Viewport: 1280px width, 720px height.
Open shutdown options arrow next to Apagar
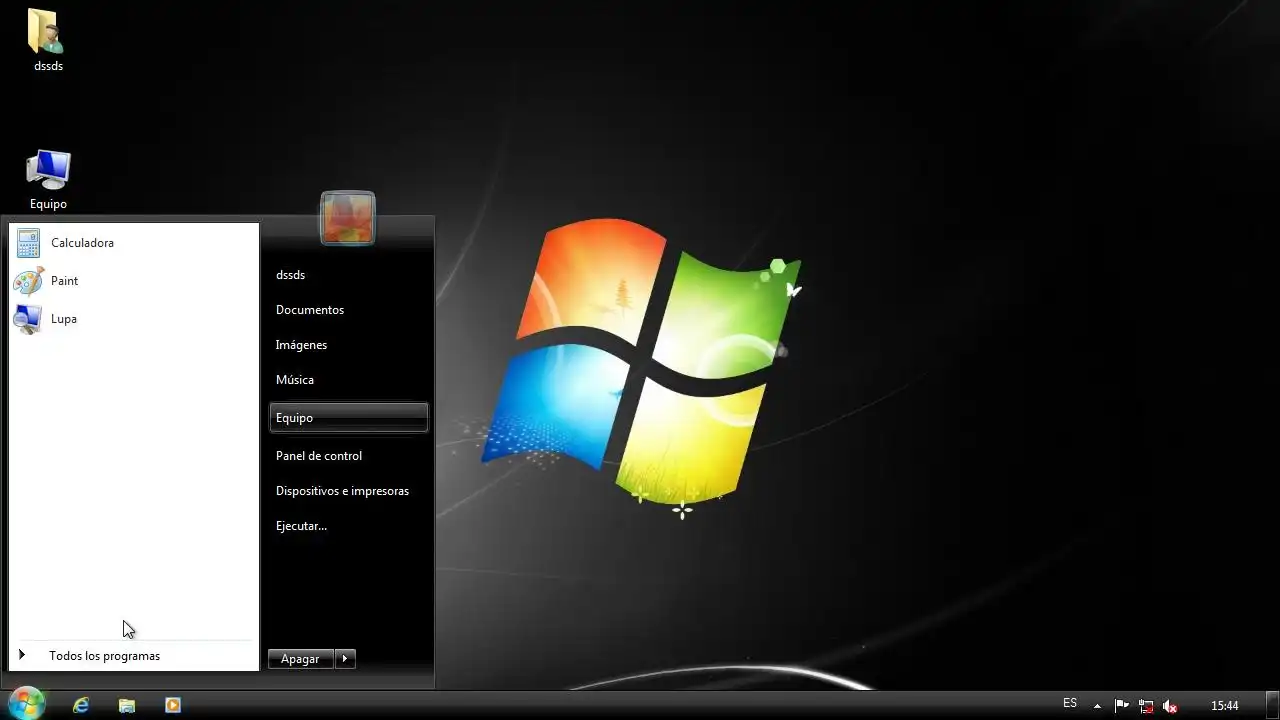click(x=345, y=659)
